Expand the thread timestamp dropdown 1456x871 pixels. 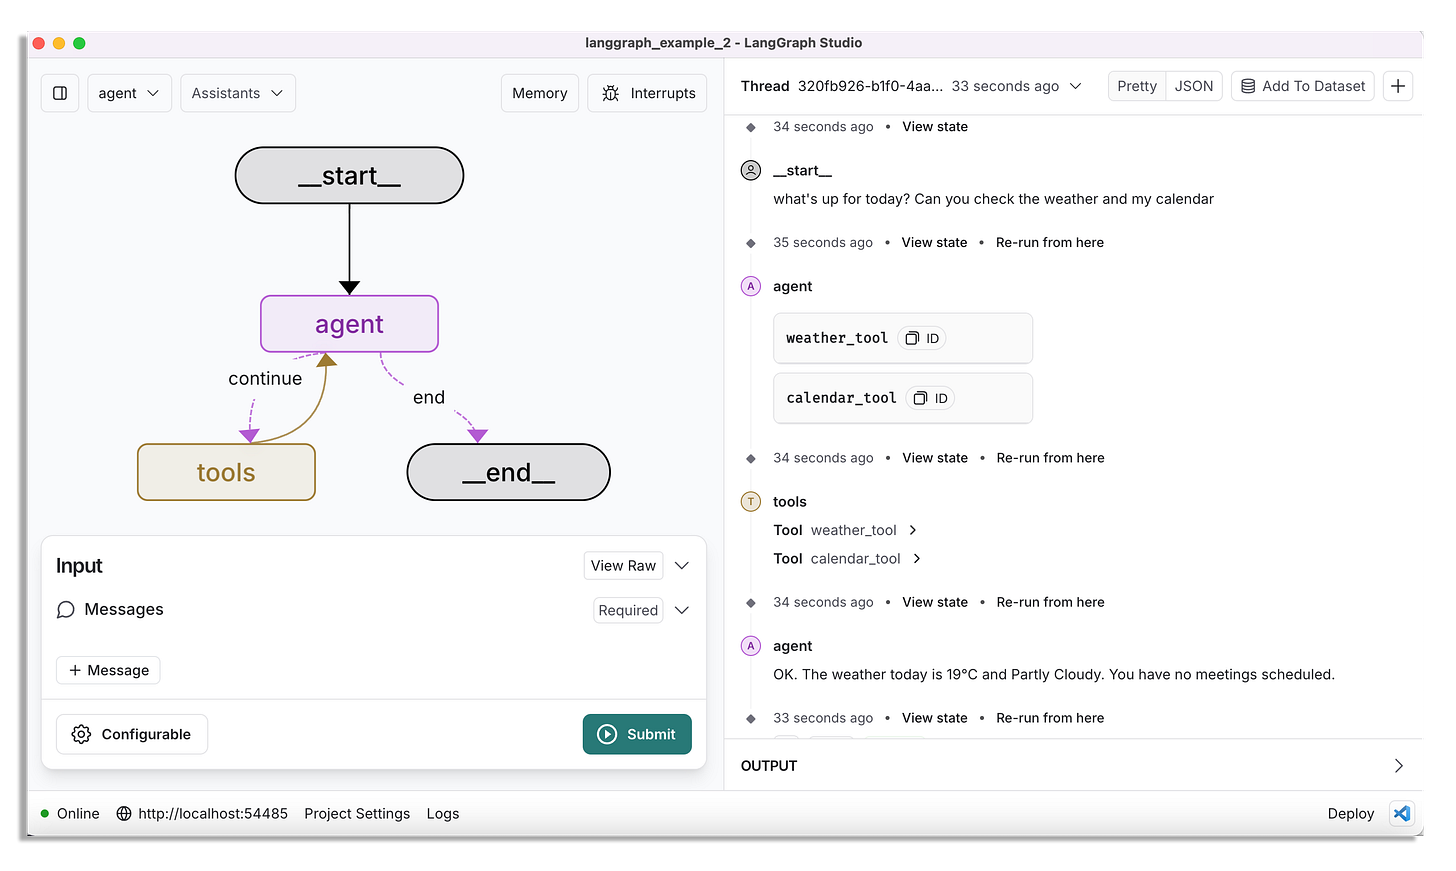pyautogui.click(x=1075, y=86)
